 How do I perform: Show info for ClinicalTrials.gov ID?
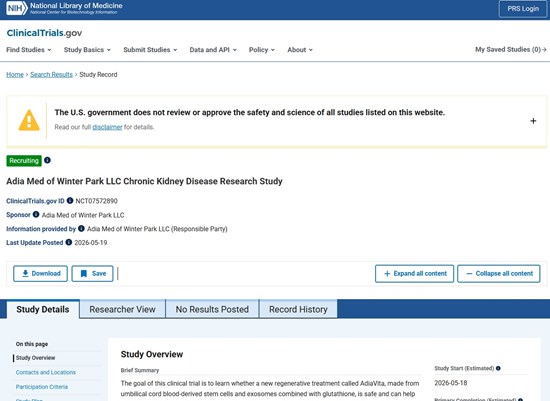click(x=70, y=201)
